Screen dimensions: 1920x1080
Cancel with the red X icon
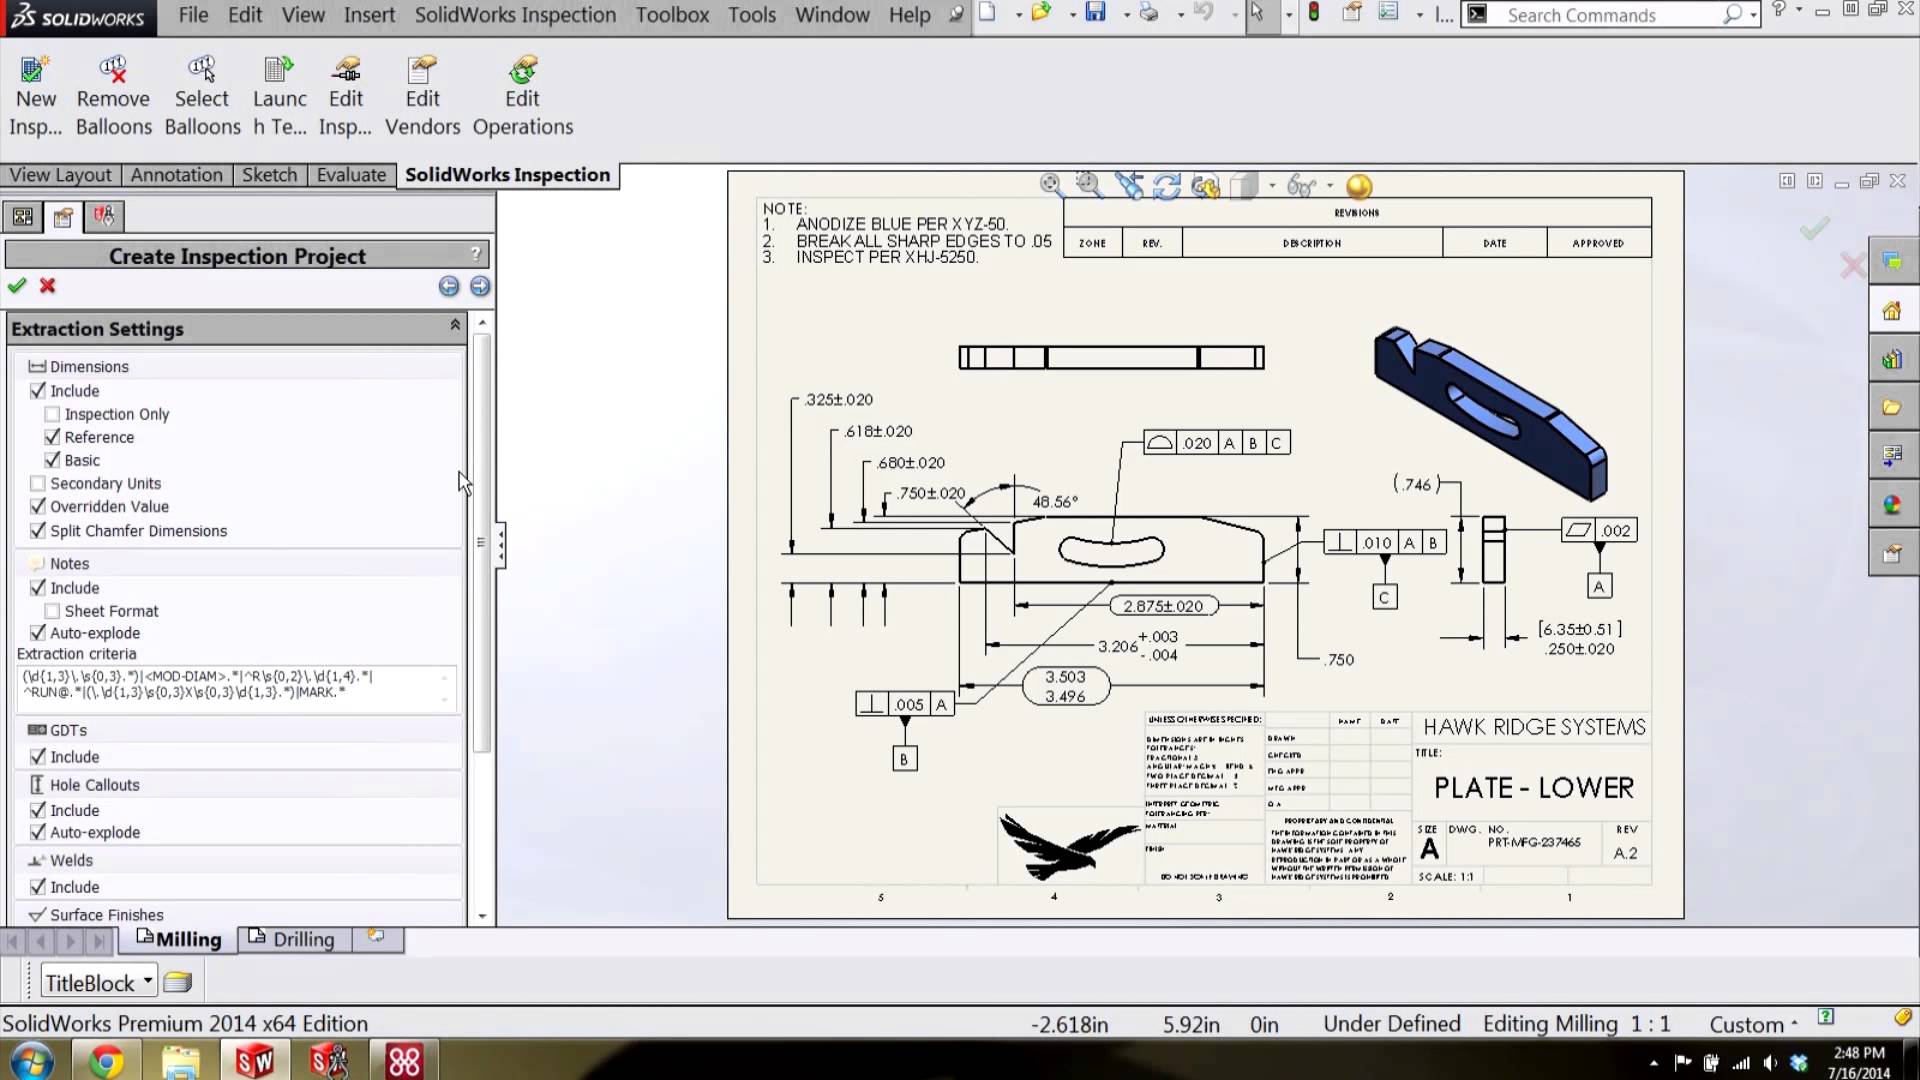coord(47,286)
